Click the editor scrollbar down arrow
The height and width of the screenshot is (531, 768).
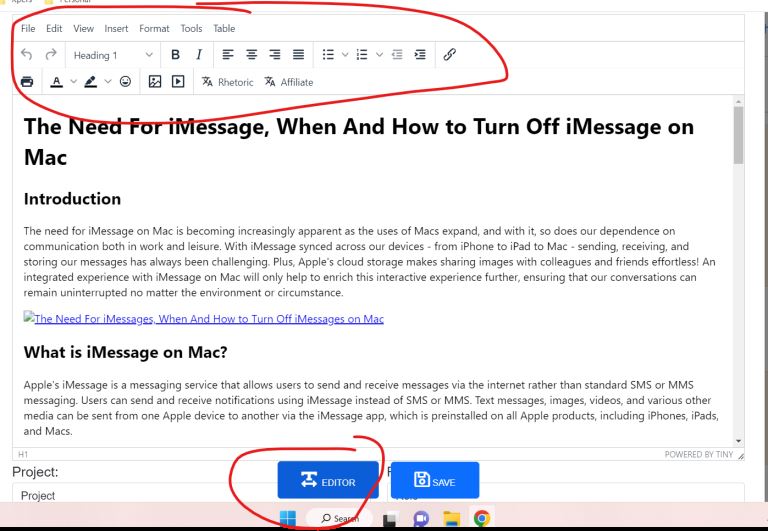coord(738,441)
